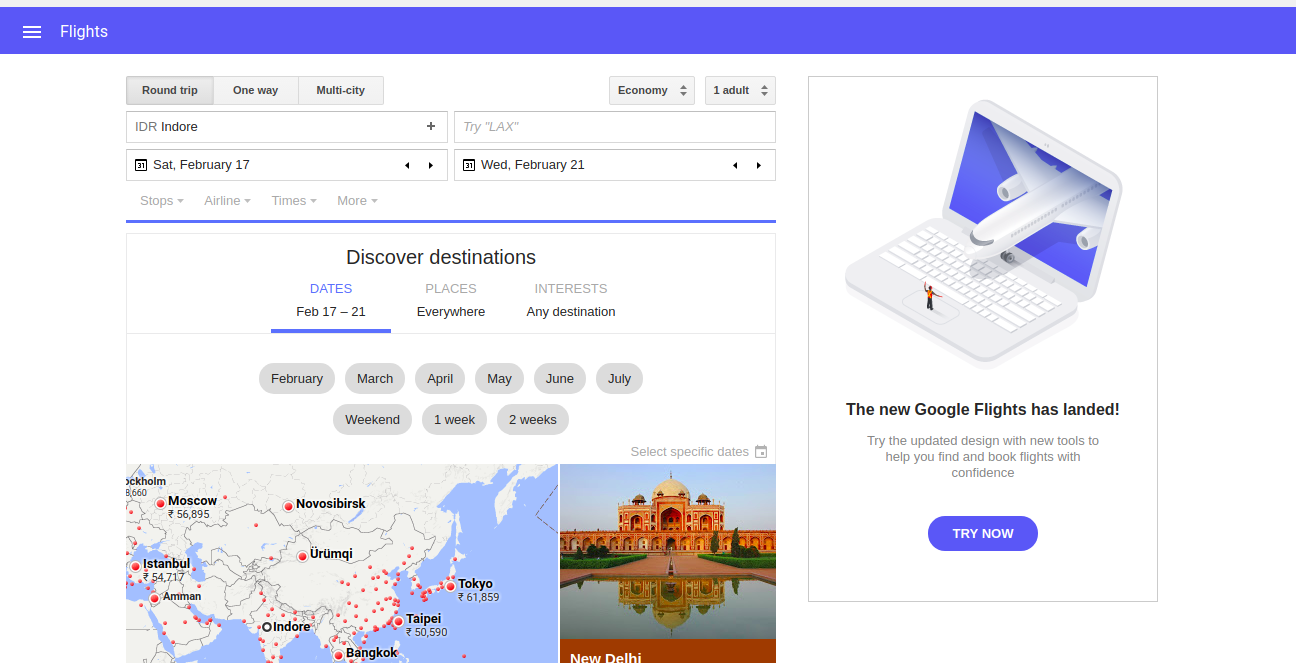Click the Novosibirsk map marker
Viewport: 1296px width, 663px height.
coord(289,507)
